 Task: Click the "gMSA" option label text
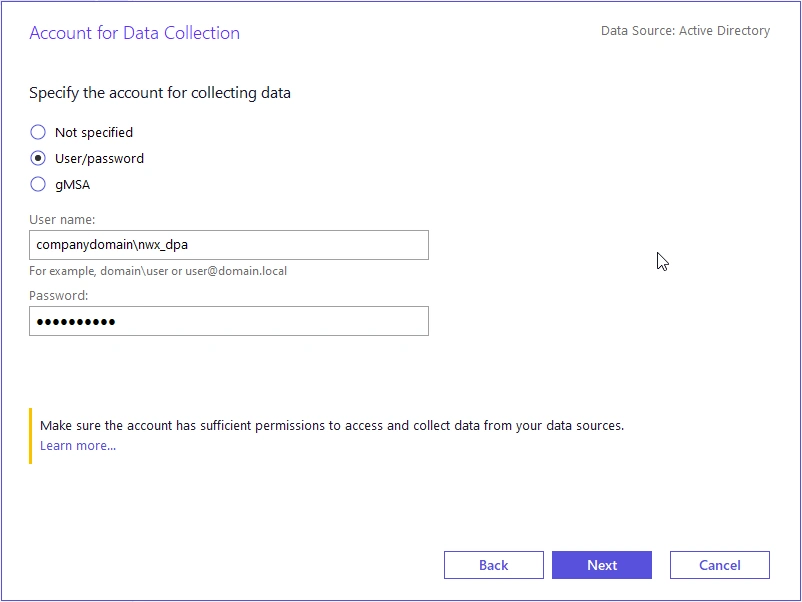click(73, 184)
